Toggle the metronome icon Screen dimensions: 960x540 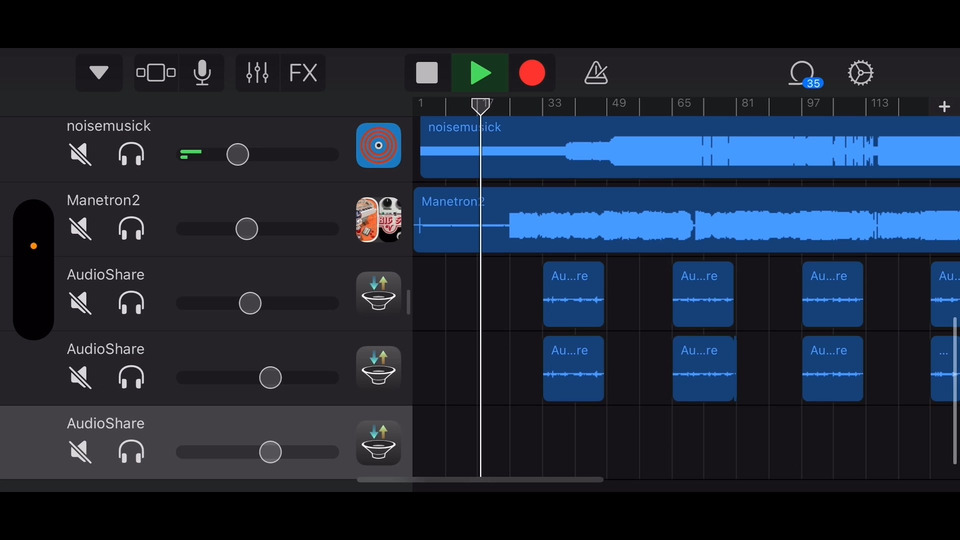[x=596, y=73]
